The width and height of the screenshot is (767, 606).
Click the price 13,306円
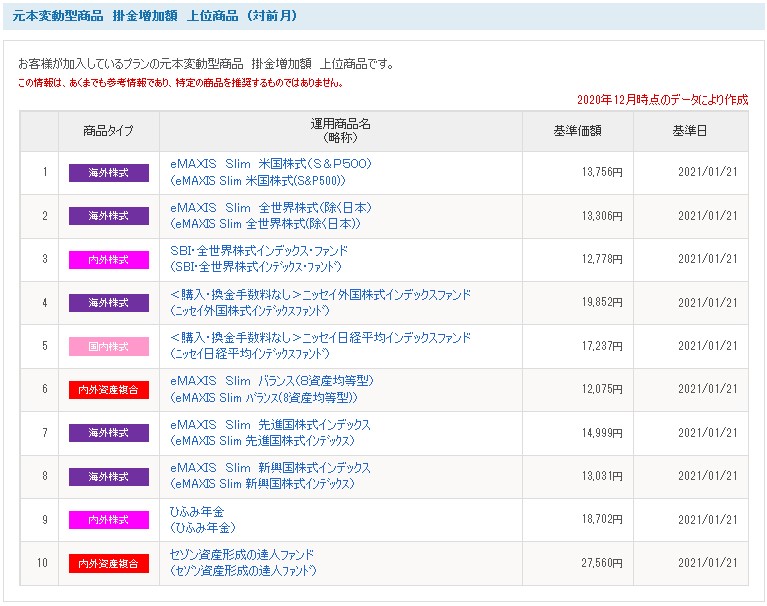(602, 216)
